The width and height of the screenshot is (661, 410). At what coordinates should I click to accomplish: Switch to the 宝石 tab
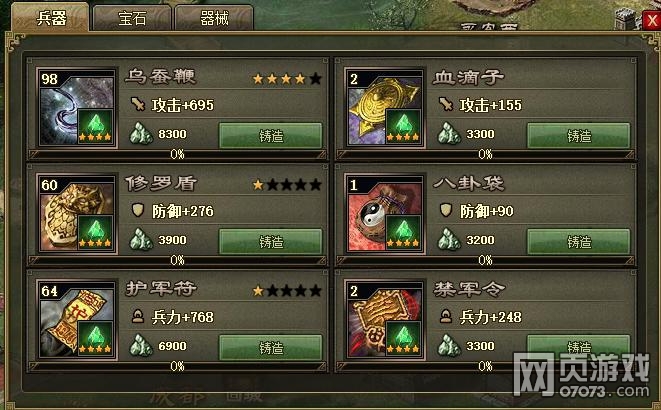click(132, 19)
